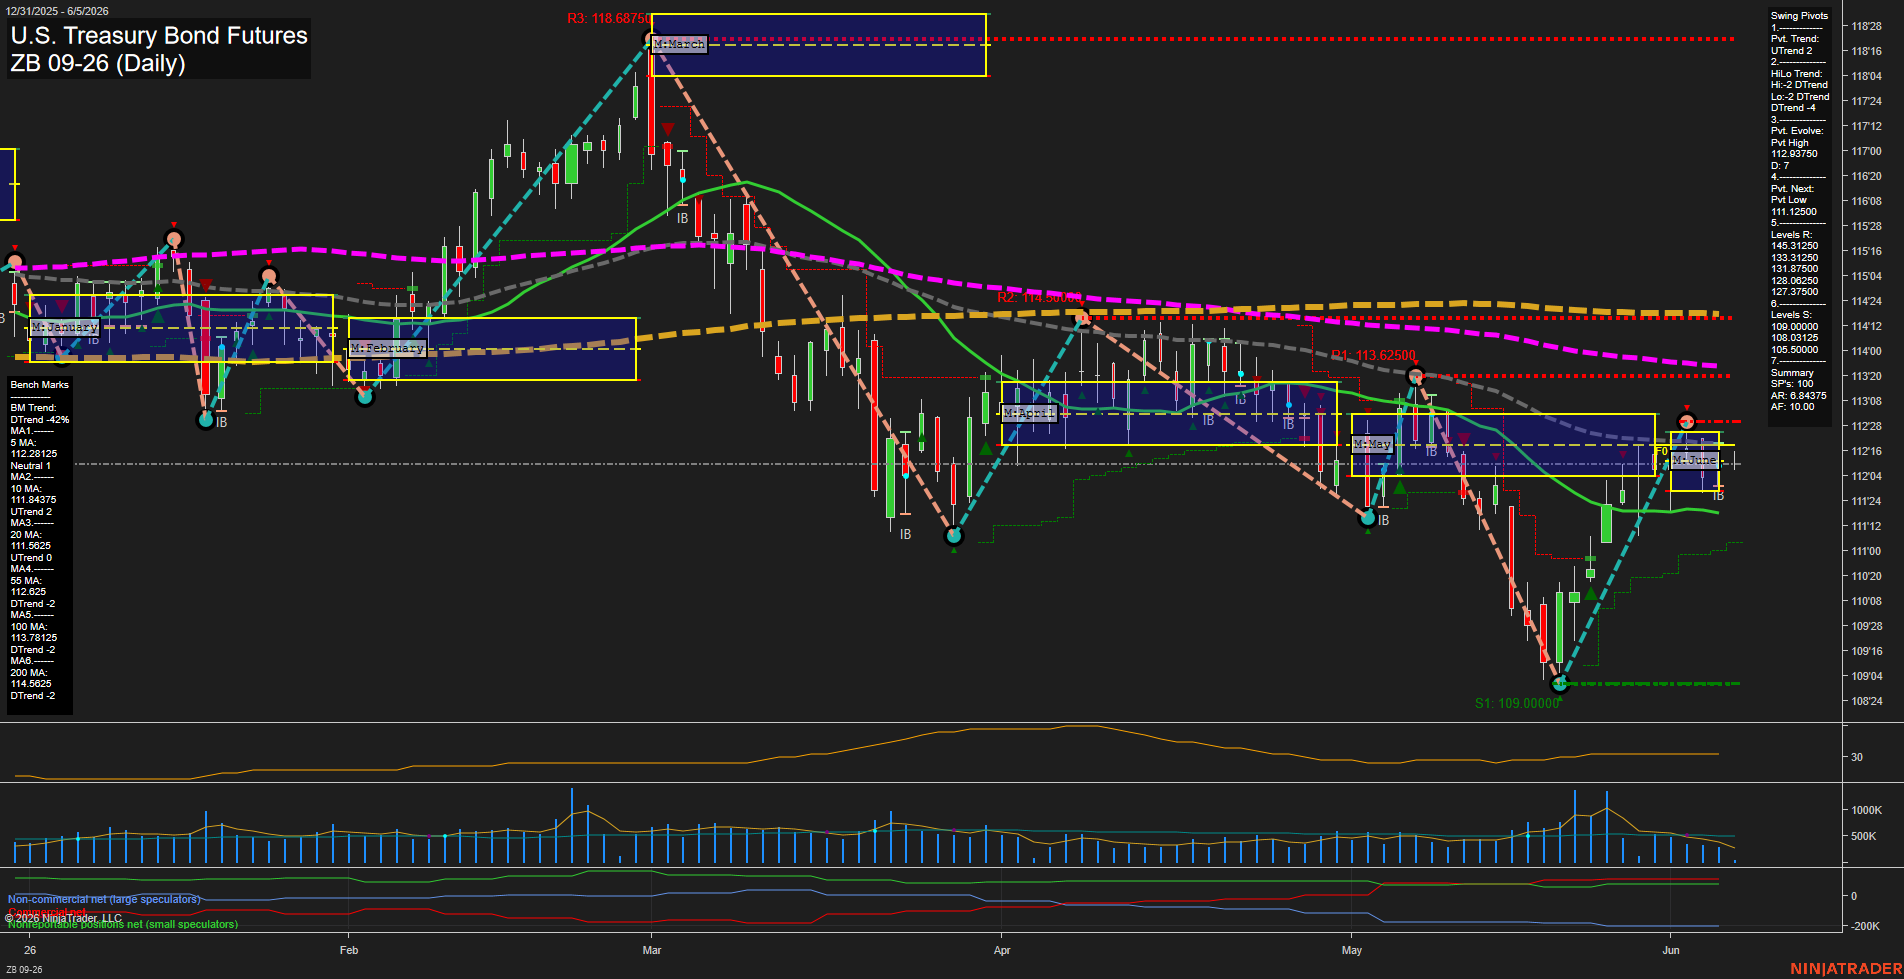Click the -200K COT scale label
Screen dimensions: 1904x979
click(x=1865, y=926)
